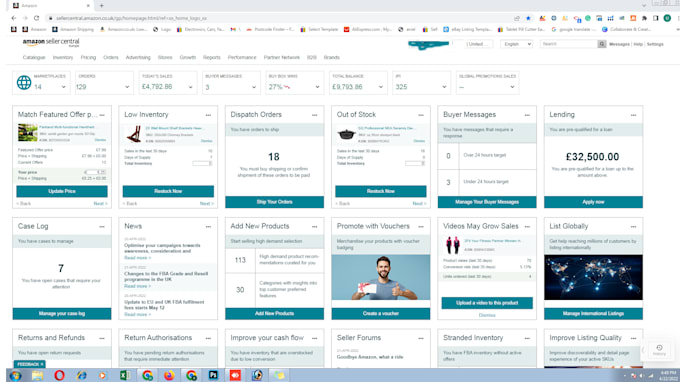Click Restock Now in Low Inventory card
This screenshot has width=680, height=382.
(x=168, y=191)
